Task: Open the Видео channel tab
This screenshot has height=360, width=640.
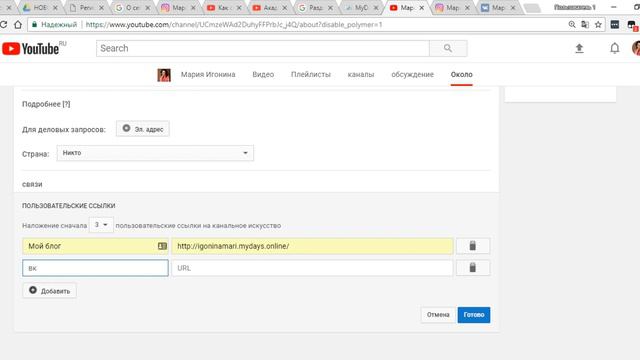Action: pos(263,75)
